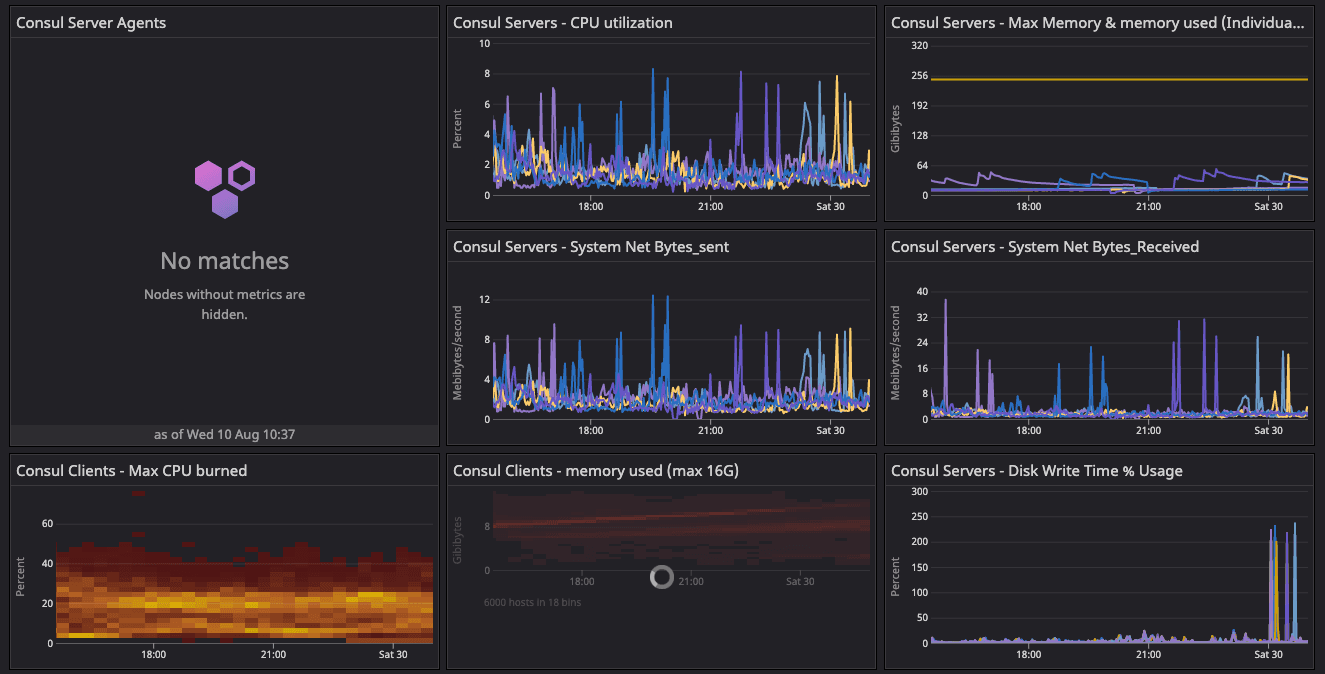This screenshot has width=1325, height=674.
Task: Select the Disk Write Time % Usage title
Action: 1036,470
